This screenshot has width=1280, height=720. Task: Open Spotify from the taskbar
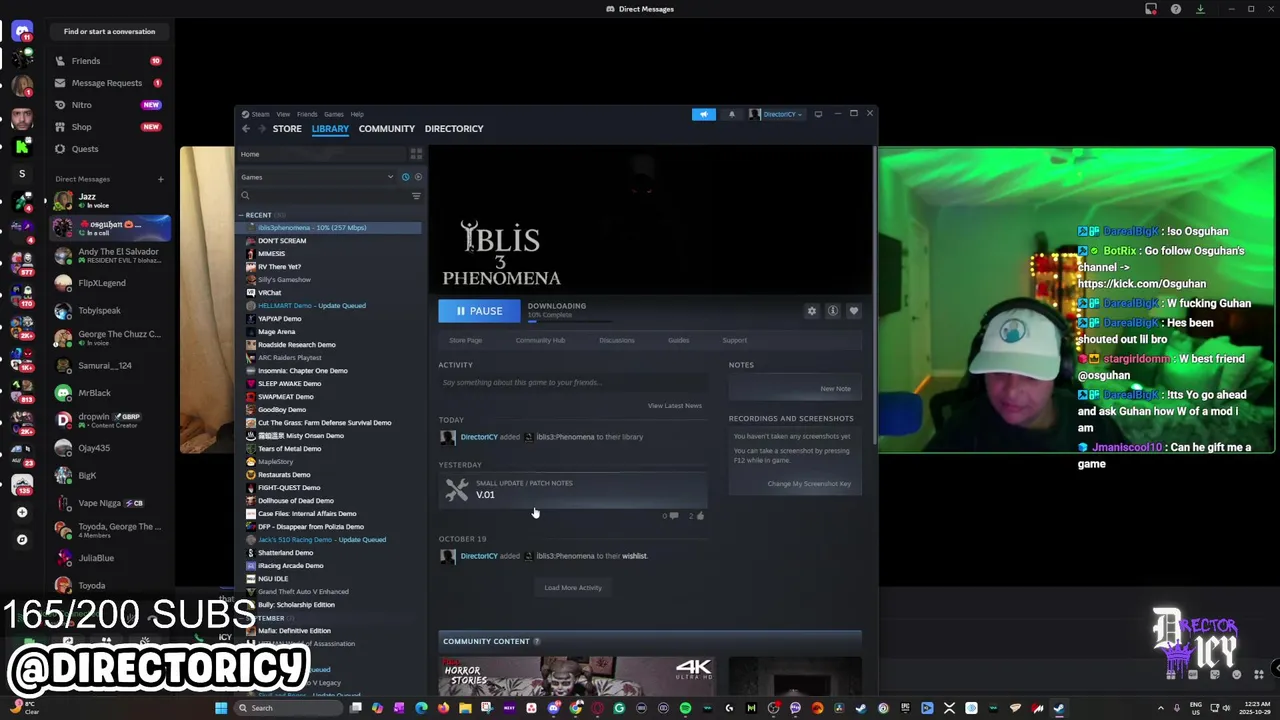pos(685,708)
